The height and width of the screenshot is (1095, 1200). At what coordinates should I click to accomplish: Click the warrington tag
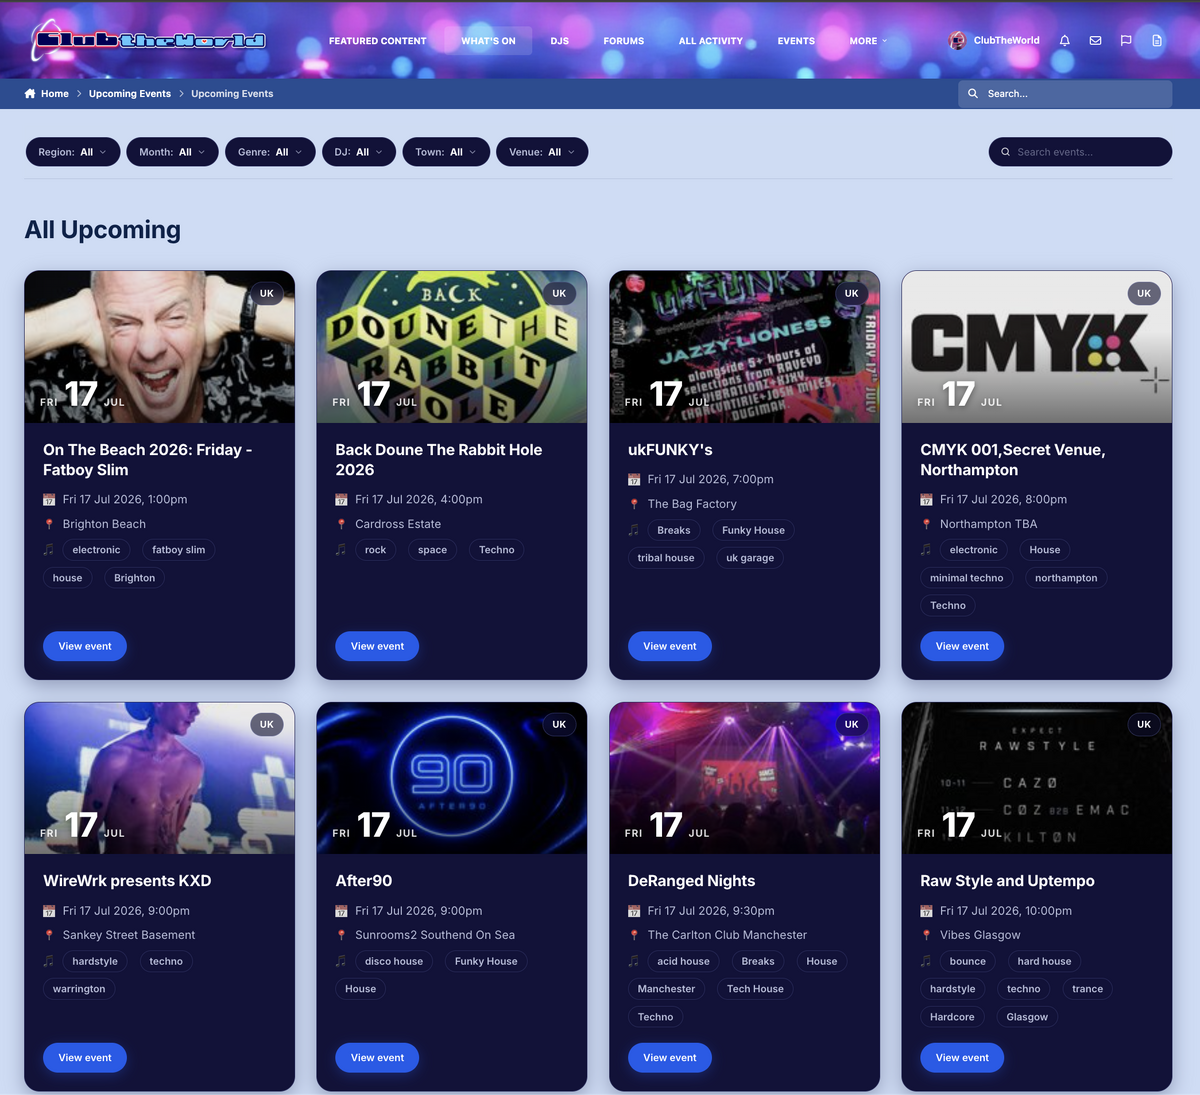coord(79,989)
